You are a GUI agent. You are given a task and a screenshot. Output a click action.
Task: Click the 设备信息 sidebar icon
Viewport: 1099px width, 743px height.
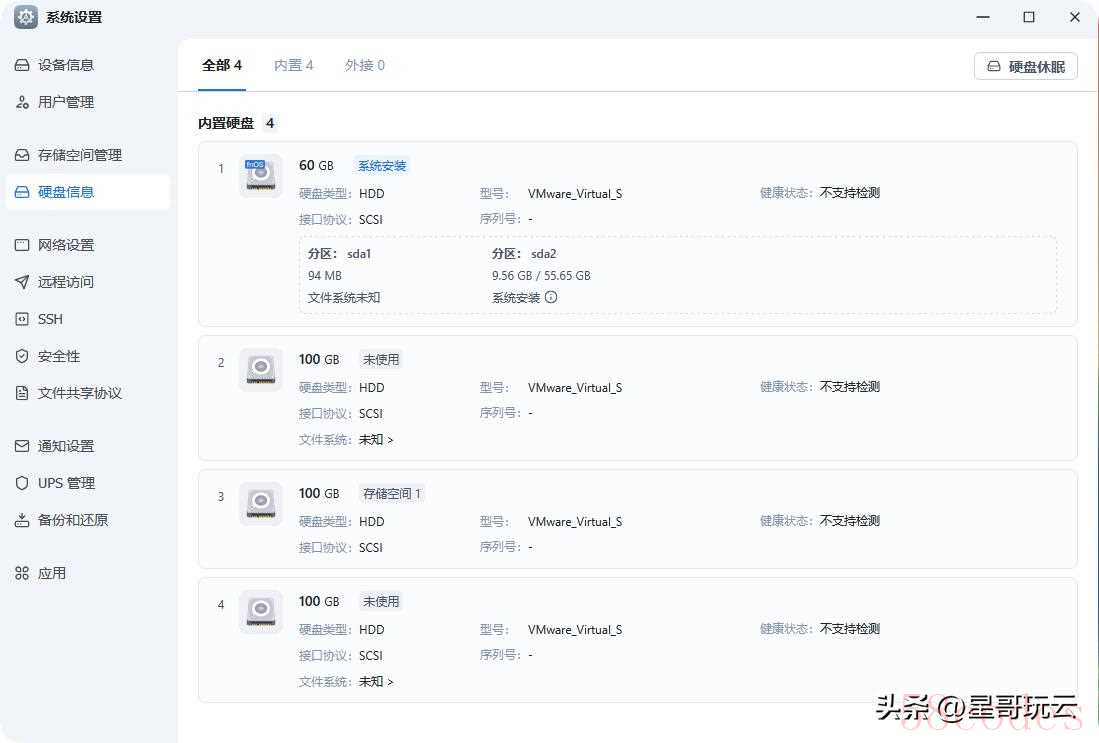point(22,65)
